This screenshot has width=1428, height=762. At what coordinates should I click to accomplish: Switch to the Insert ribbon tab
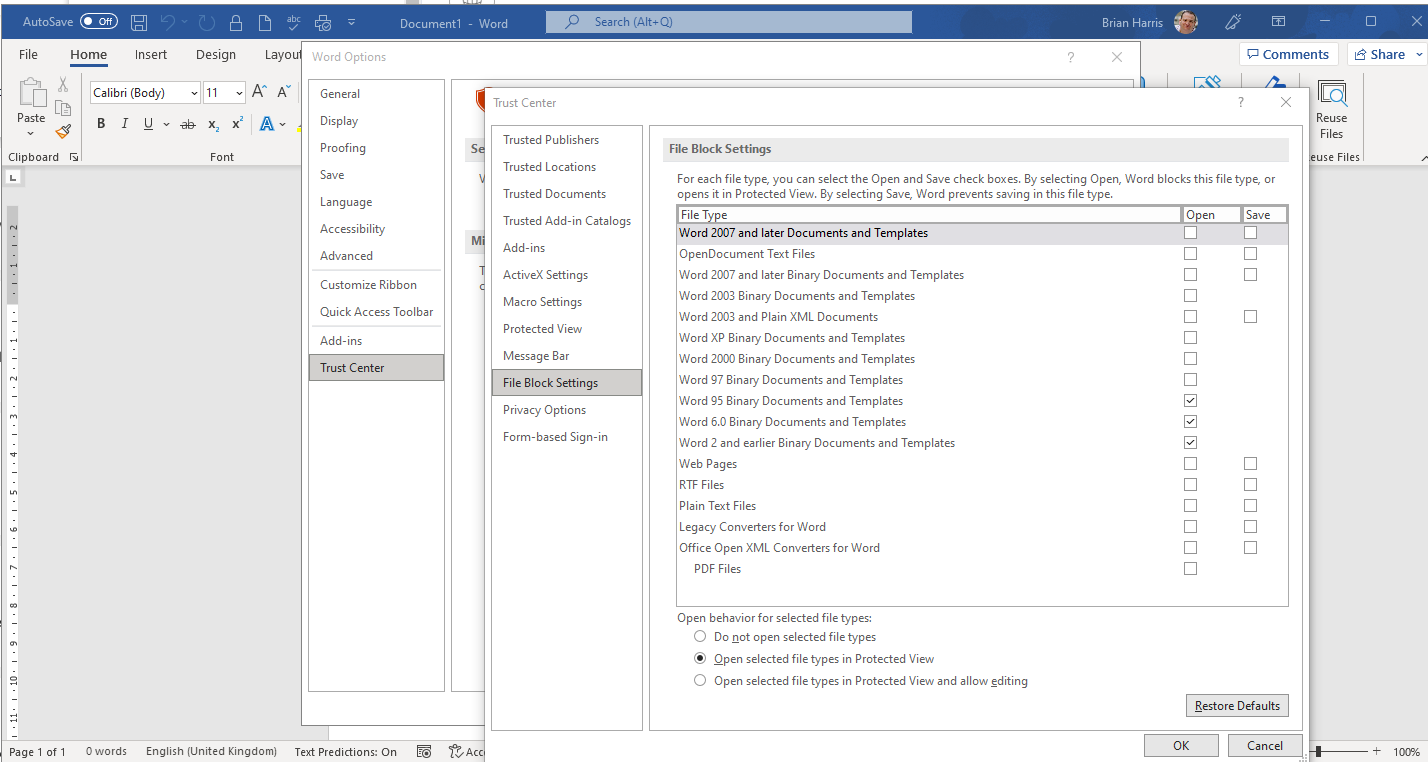click(x=151, y=55)
